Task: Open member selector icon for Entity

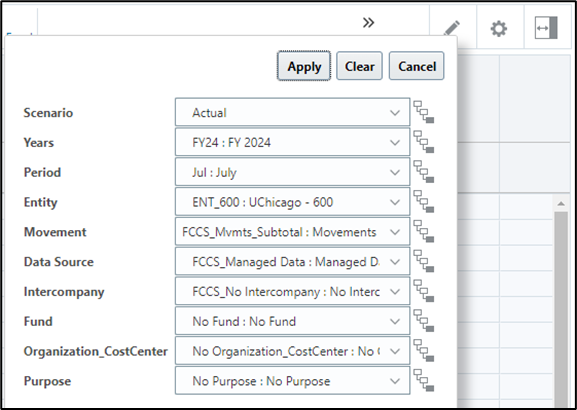Action: point(424,201)
